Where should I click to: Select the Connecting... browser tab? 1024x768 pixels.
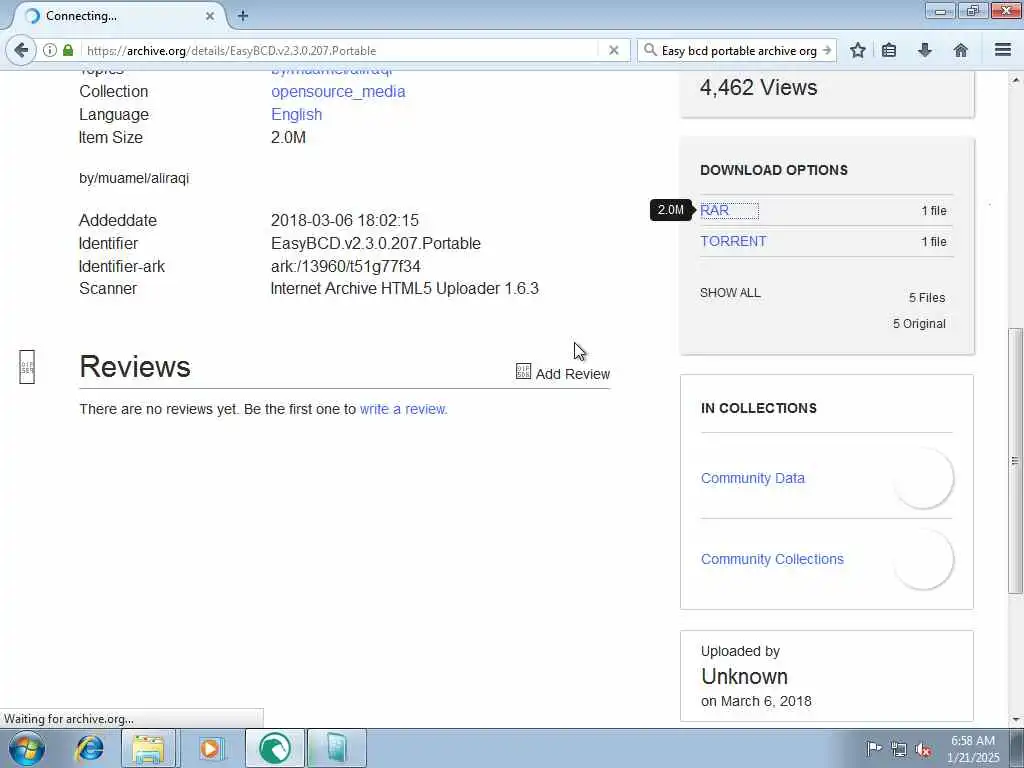(x=120, y=16)
